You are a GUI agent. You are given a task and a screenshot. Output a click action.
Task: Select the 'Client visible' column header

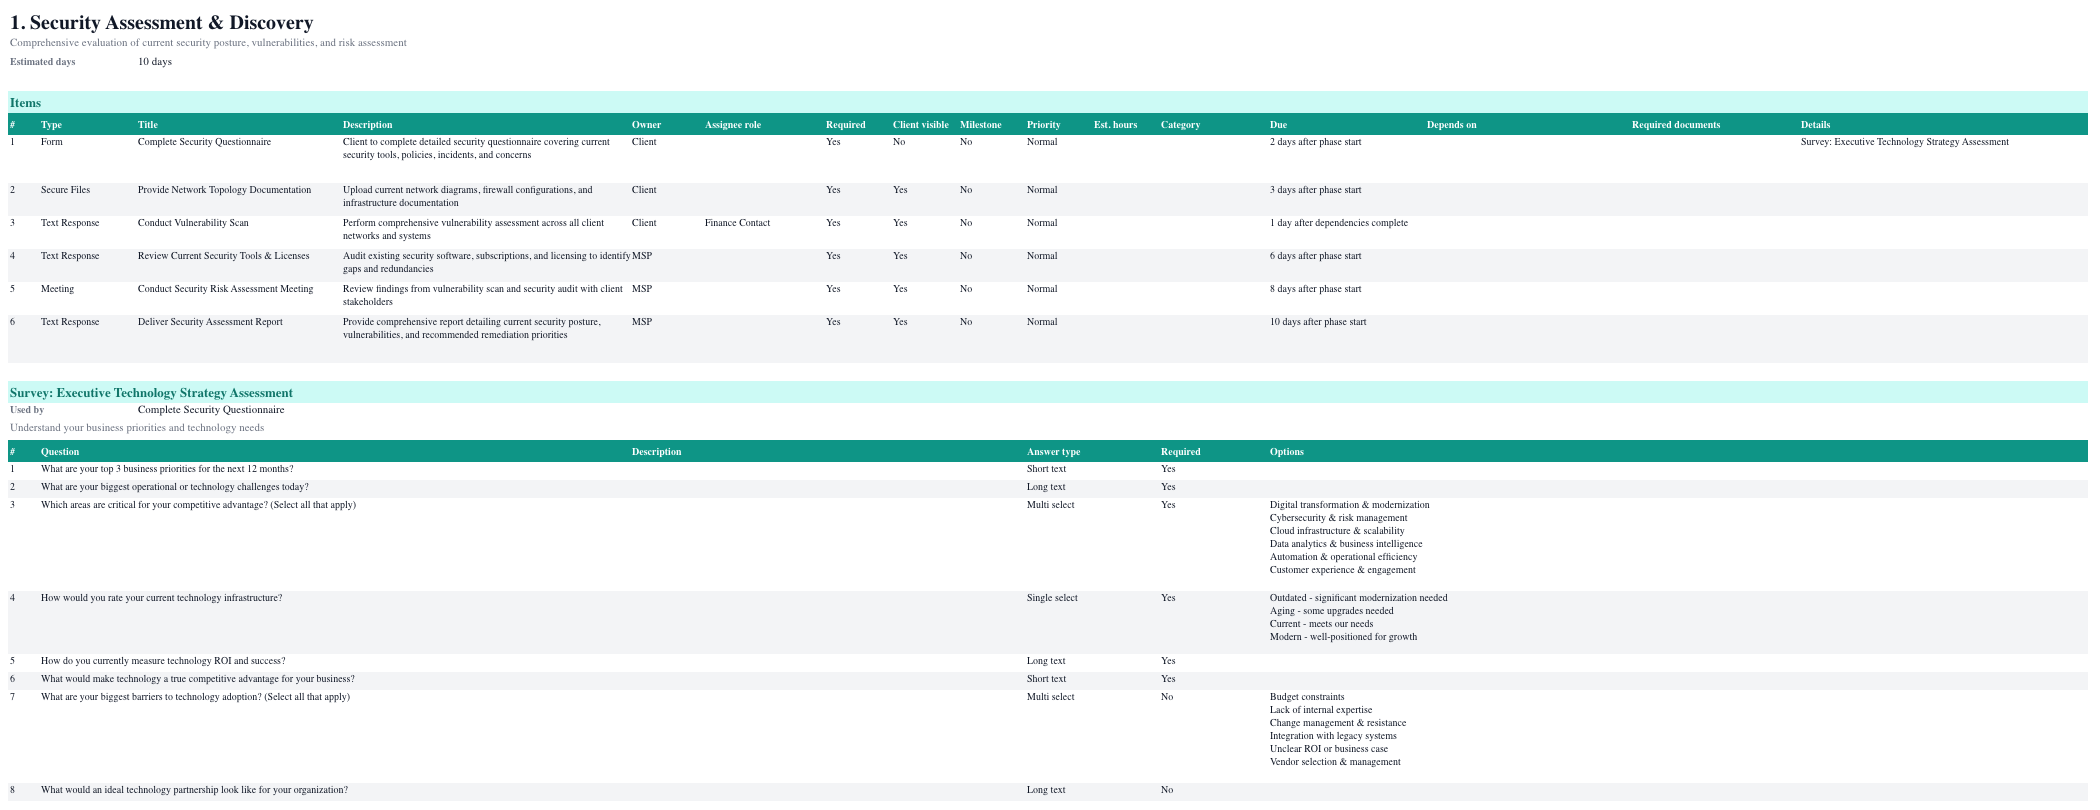[920, 125]
